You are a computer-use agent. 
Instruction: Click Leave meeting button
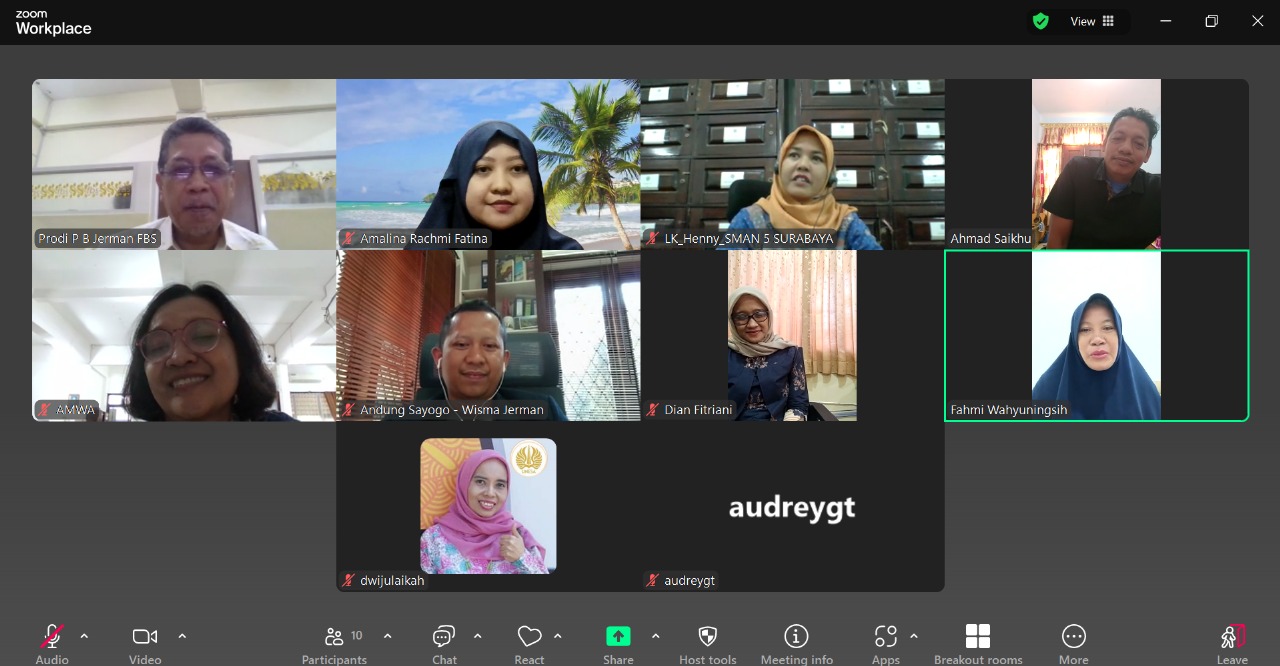1232,637
